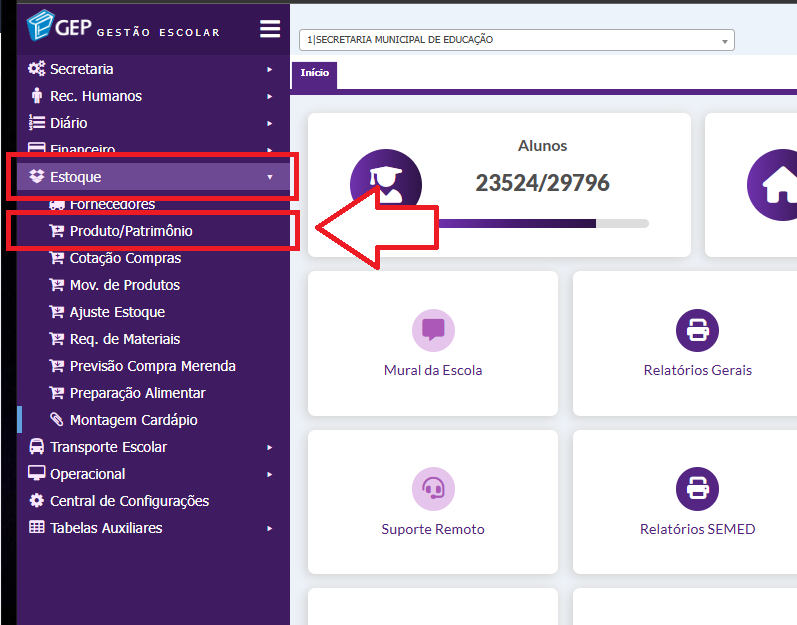Open Produto/Patrimônio menu item
The height and width of the screenshot is (625, 797).
(x=131, y=231)
